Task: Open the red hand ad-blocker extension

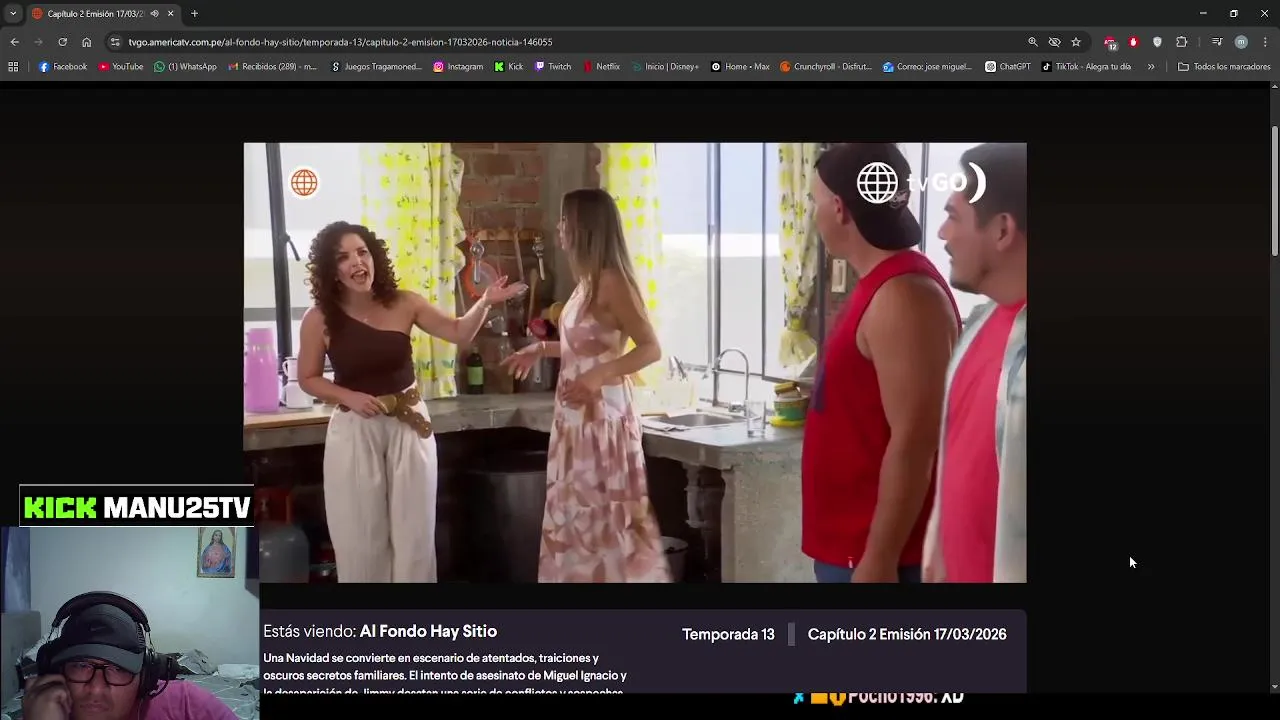Action: pyautogui.click(x=1133, y=42)
